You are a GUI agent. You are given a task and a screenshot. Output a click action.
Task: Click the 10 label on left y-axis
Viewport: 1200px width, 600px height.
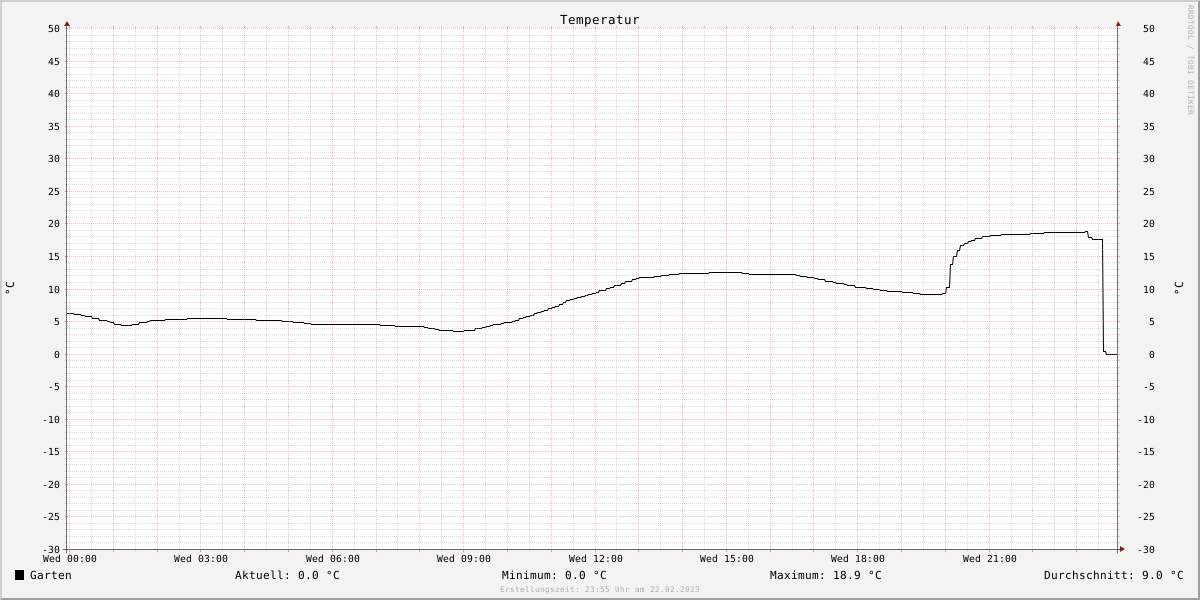[x=54, y=289]
